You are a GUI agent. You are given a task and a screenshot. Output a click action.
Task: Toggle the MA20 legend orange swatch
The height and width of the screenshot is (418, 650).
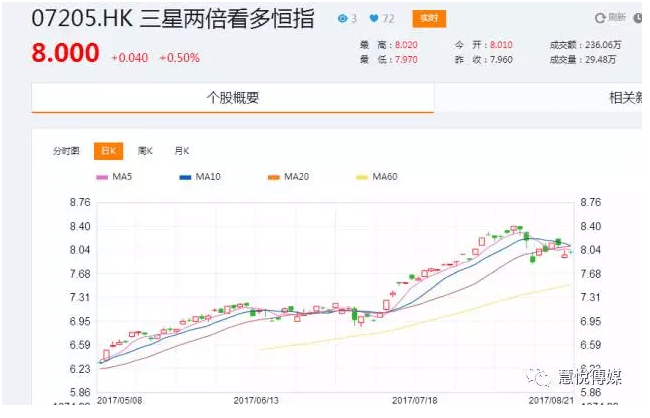(x=274, y=177)
